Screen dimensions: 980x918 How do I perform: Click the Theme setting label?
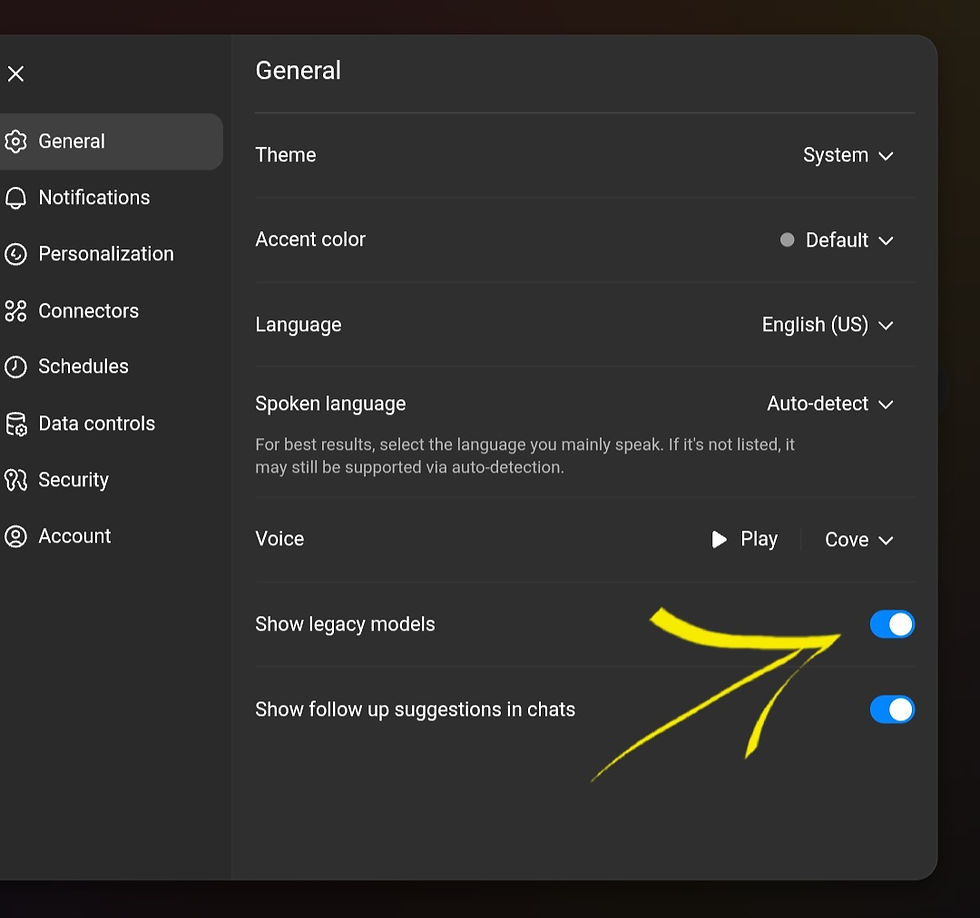[x=286, y=155]
